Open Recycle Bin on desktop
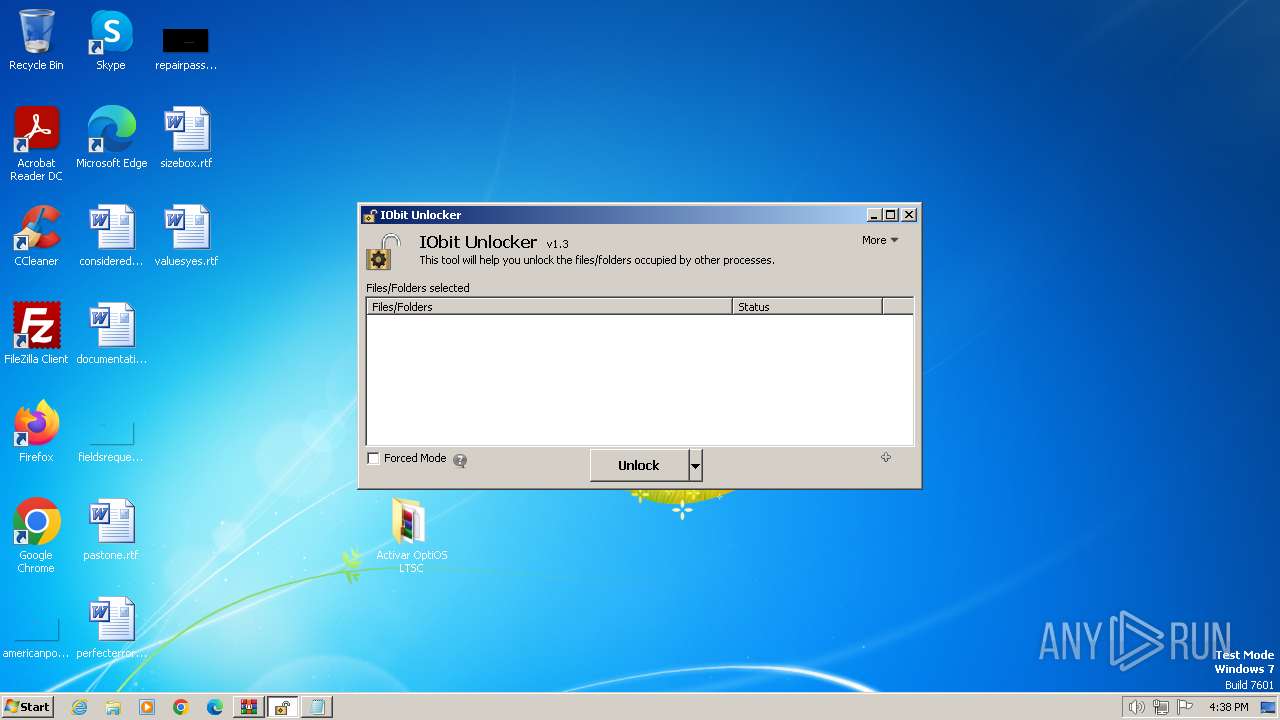Viewport: 1280px width, 720px height. tap(36, 40)
